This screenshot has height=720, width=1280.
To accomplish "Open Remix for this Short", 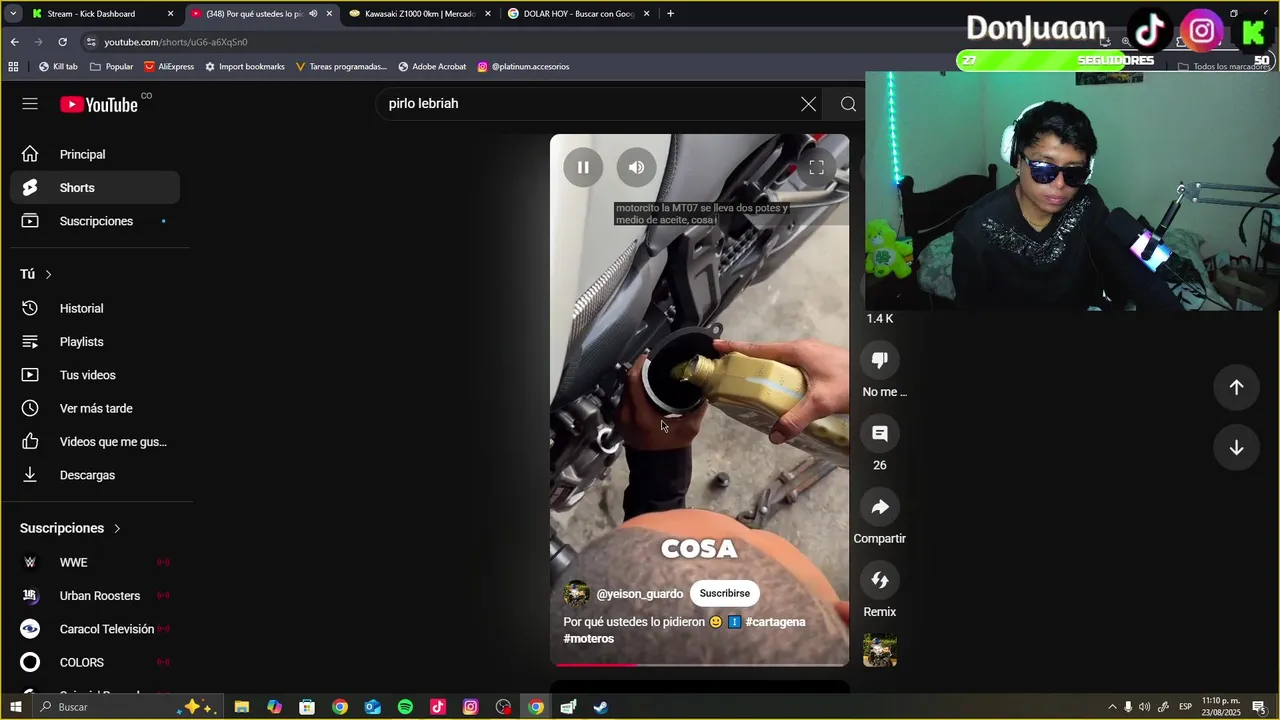I will click(x=880, y=580).
